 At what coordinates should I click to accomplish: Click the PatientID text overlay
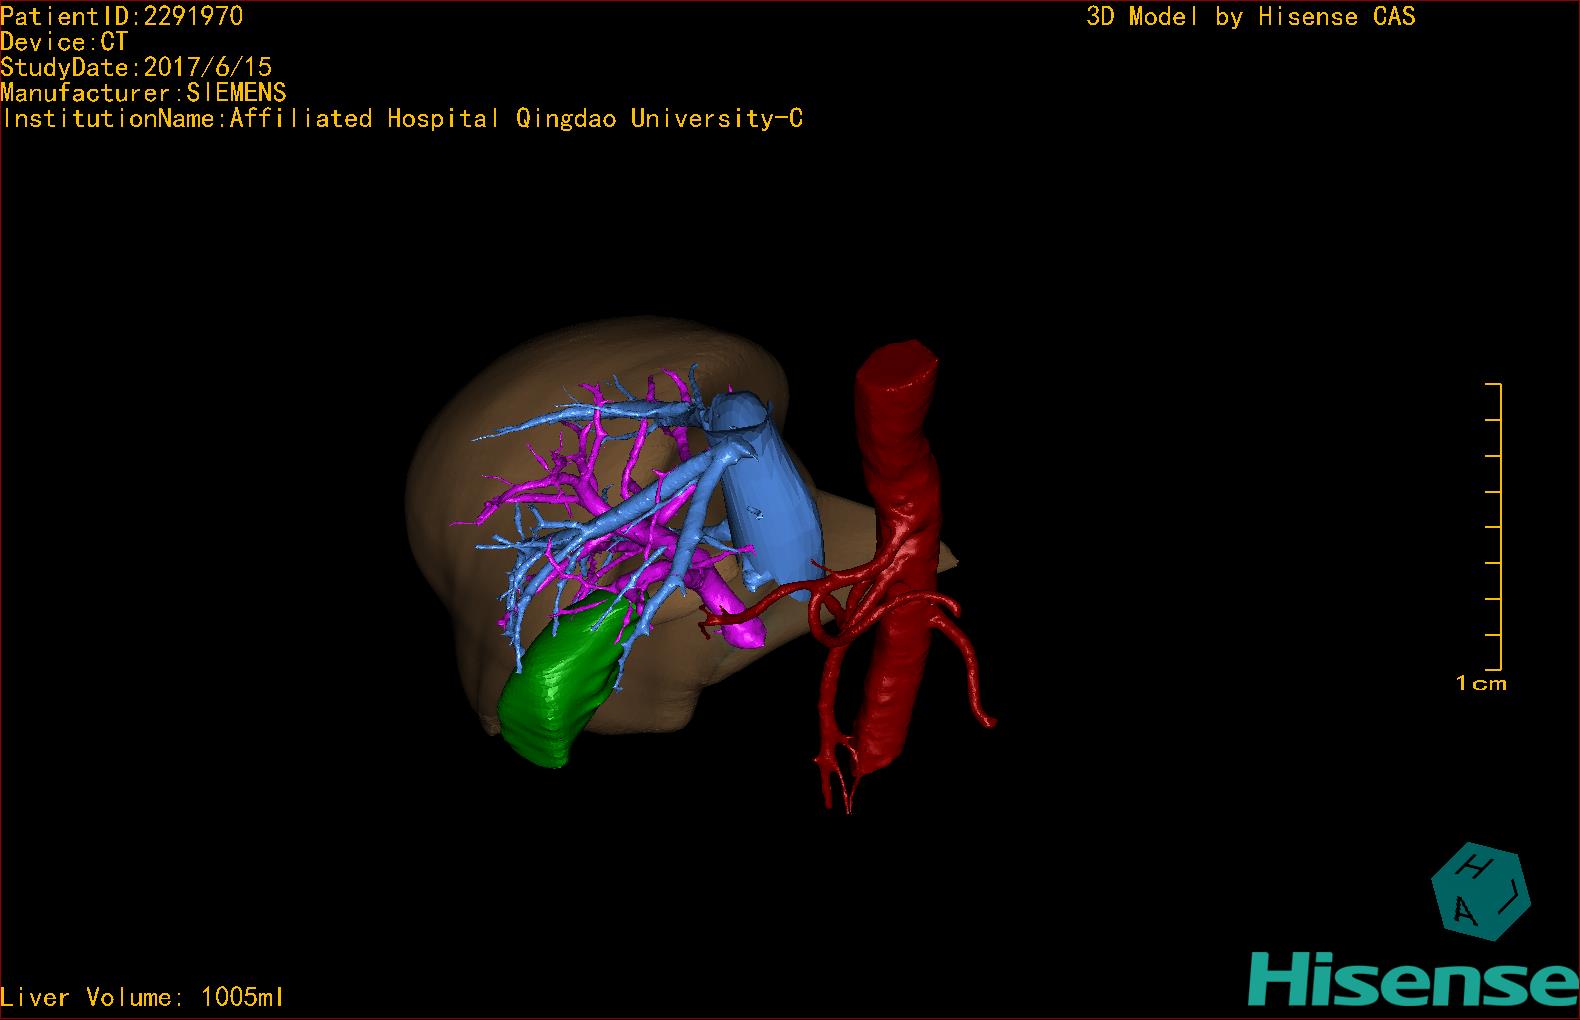pos(121,16)
